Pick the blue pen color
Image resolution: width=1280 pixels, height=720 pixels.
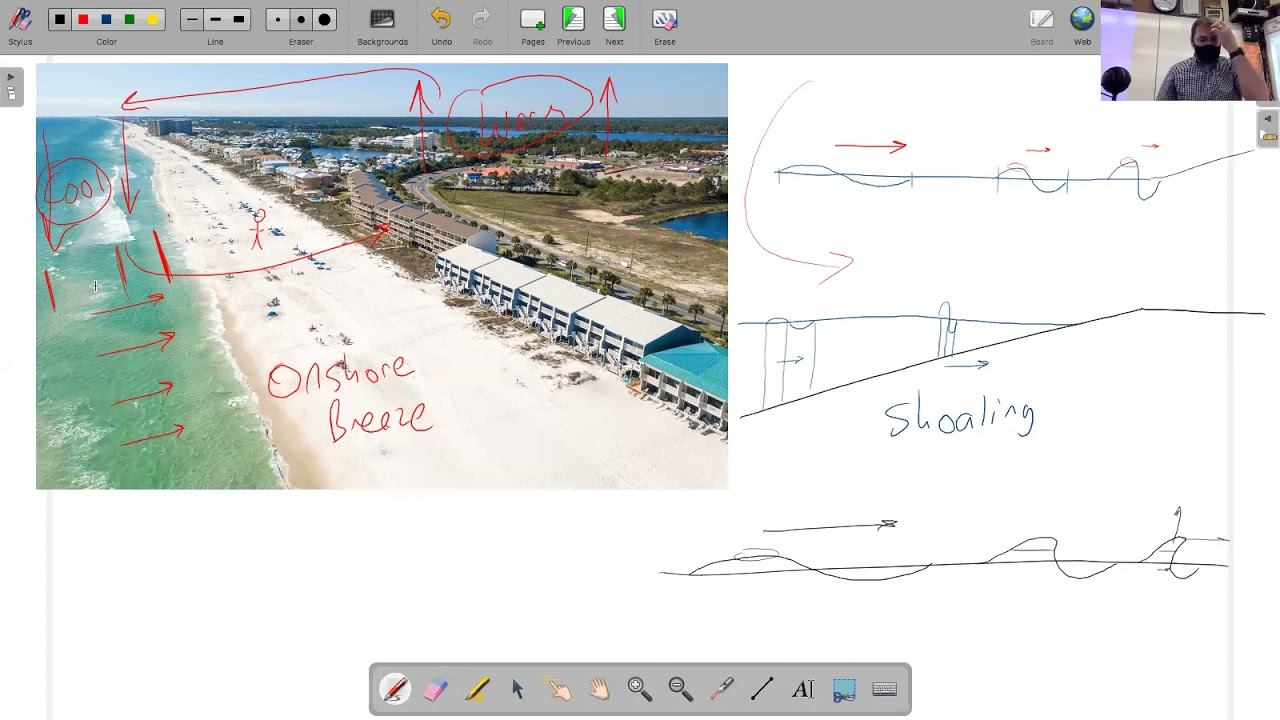(x=107, y=19)
